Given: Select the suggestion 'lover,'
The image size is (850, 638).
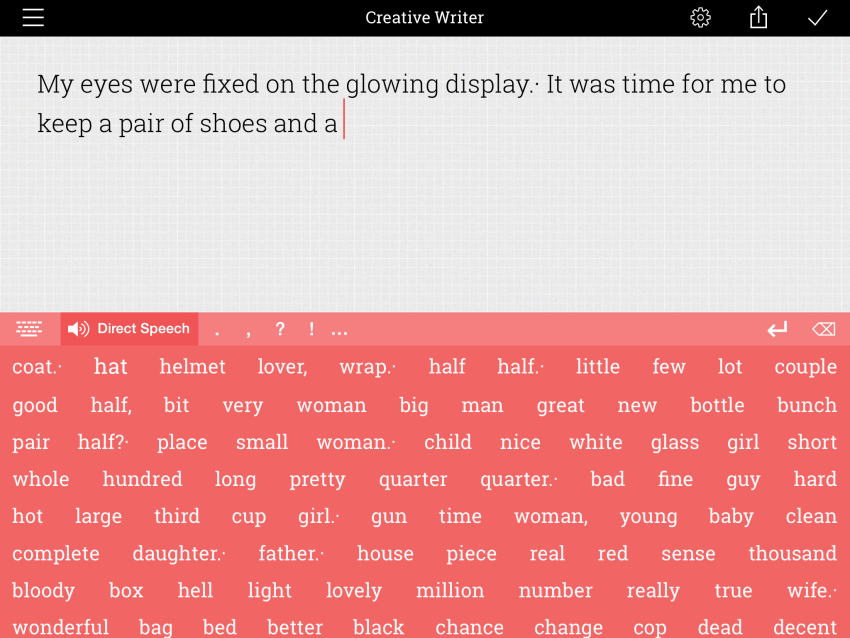Looking at the screenshot, I should [x=282, y=367].
